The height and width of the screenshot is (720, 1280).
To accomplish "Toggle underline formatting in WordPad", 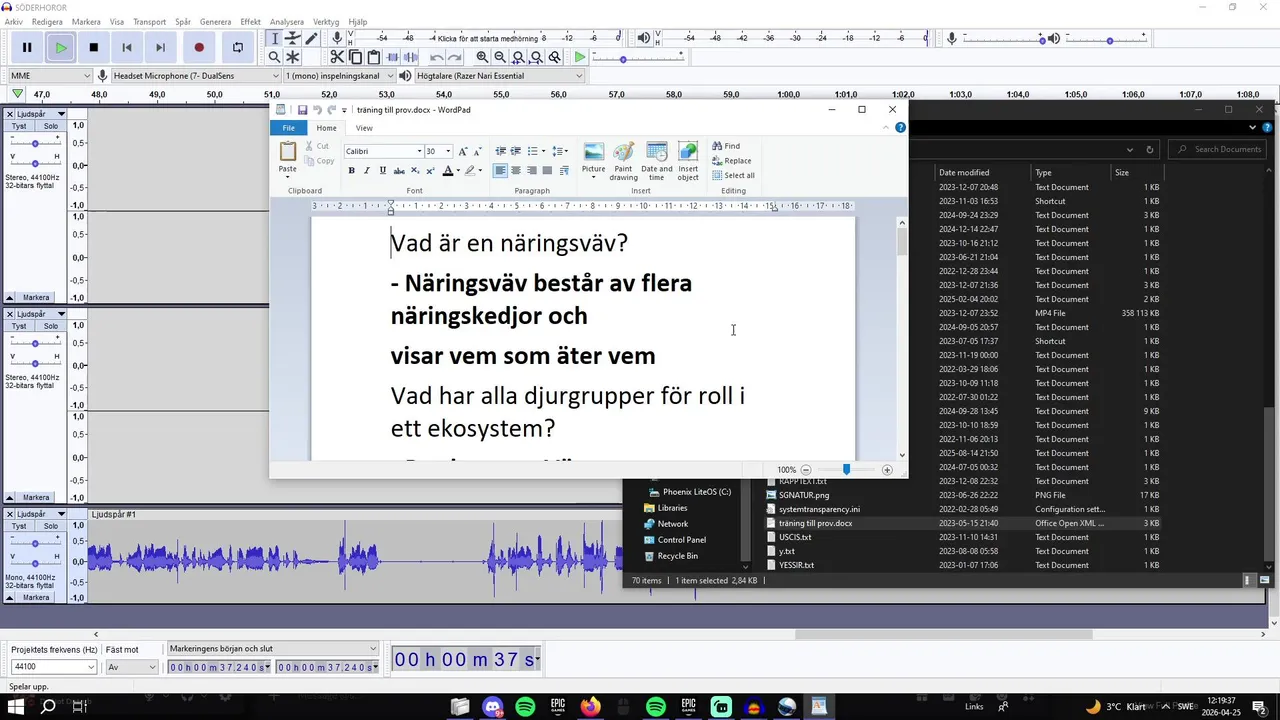I will [x=383, y=171].
